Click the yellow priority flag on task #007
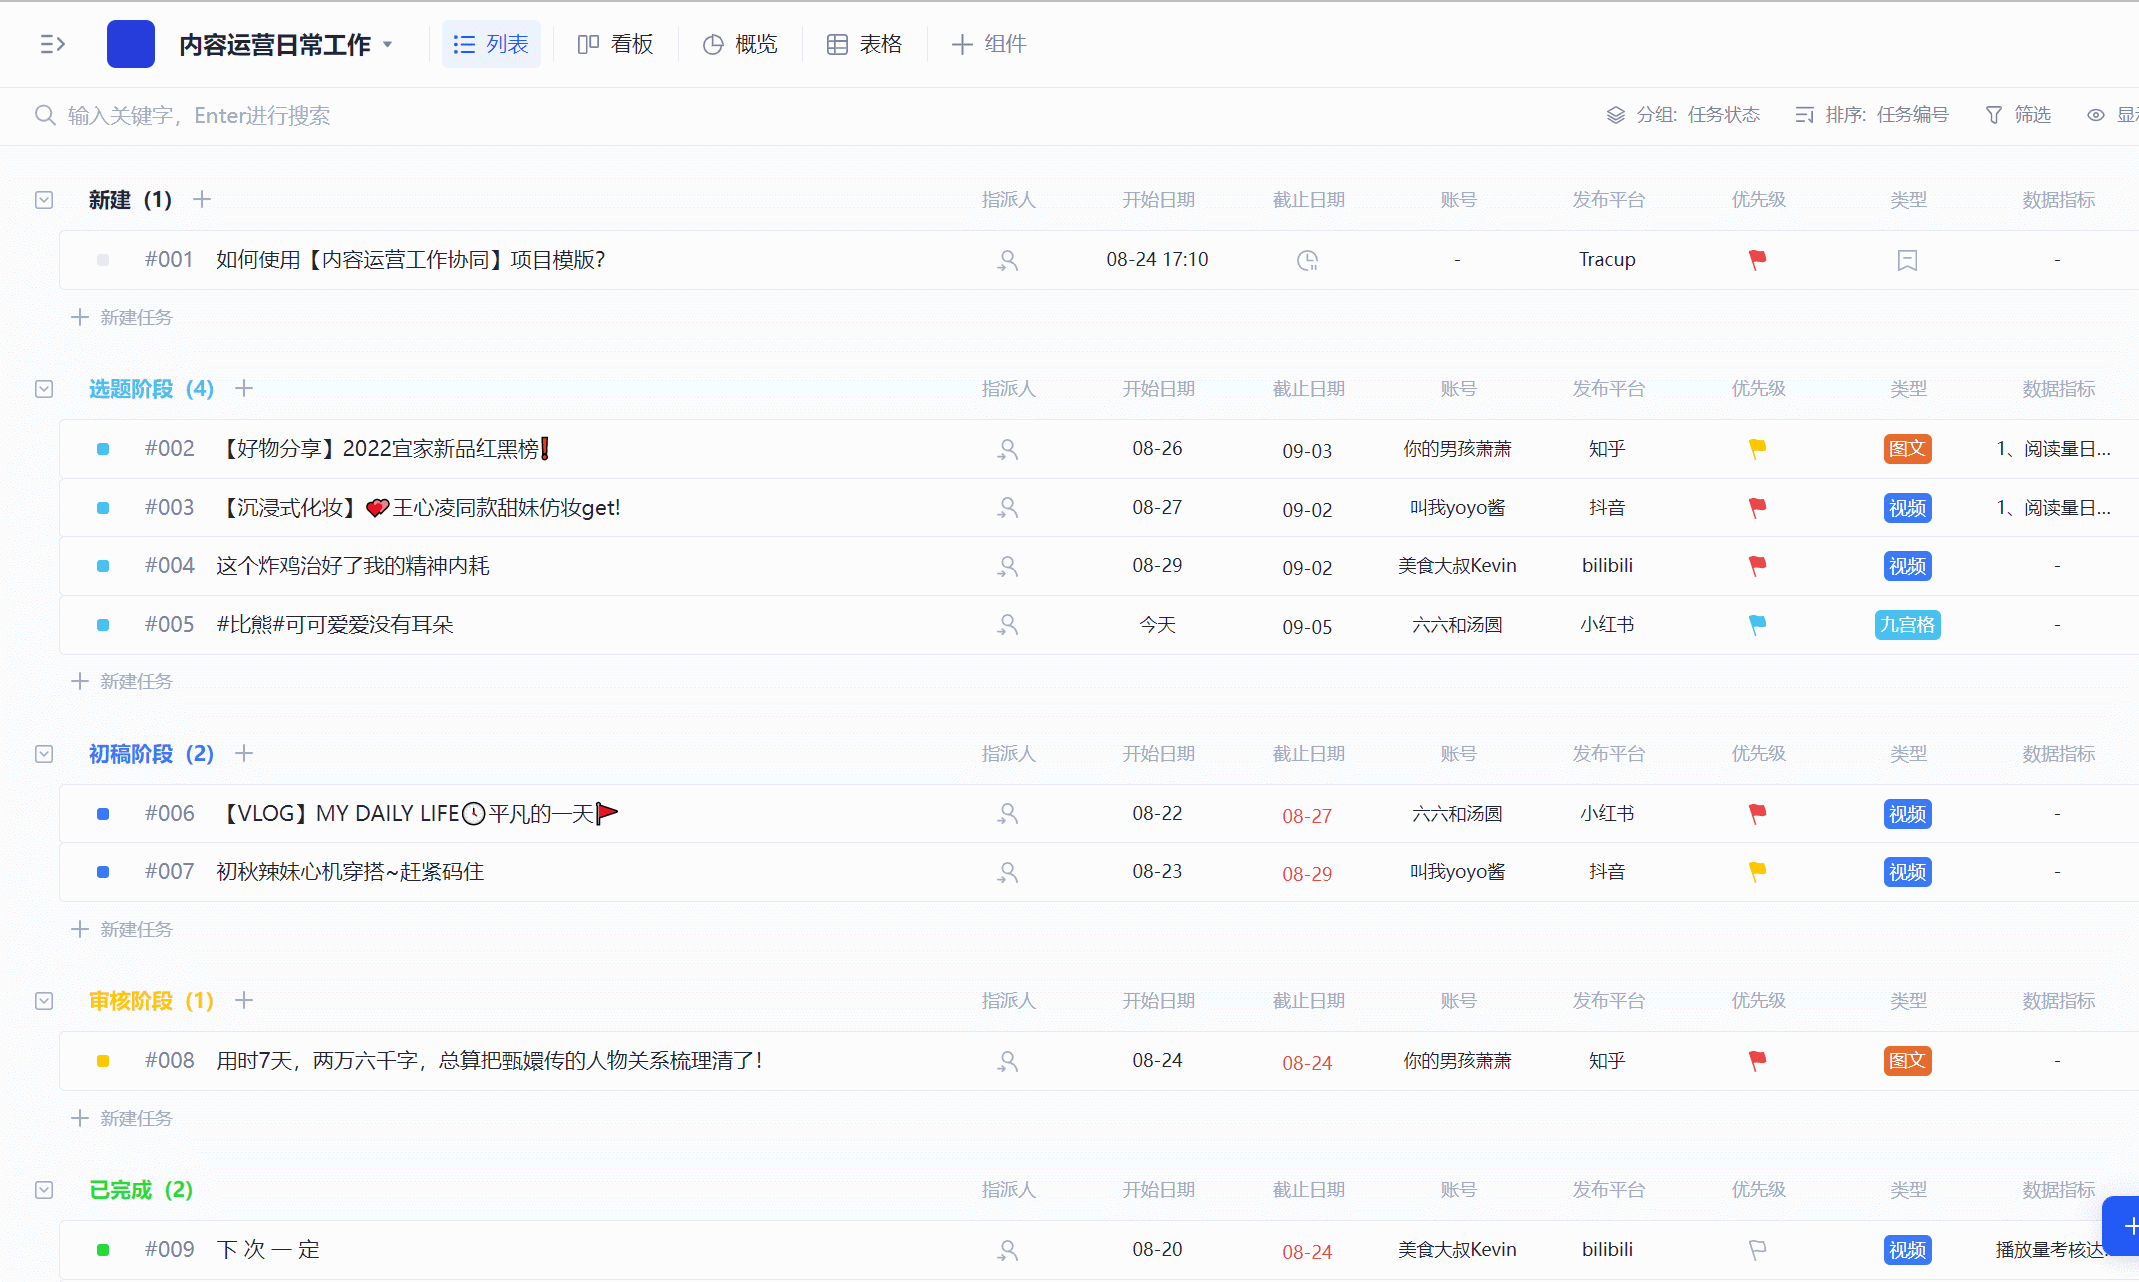 click(x=1757, y=872)
